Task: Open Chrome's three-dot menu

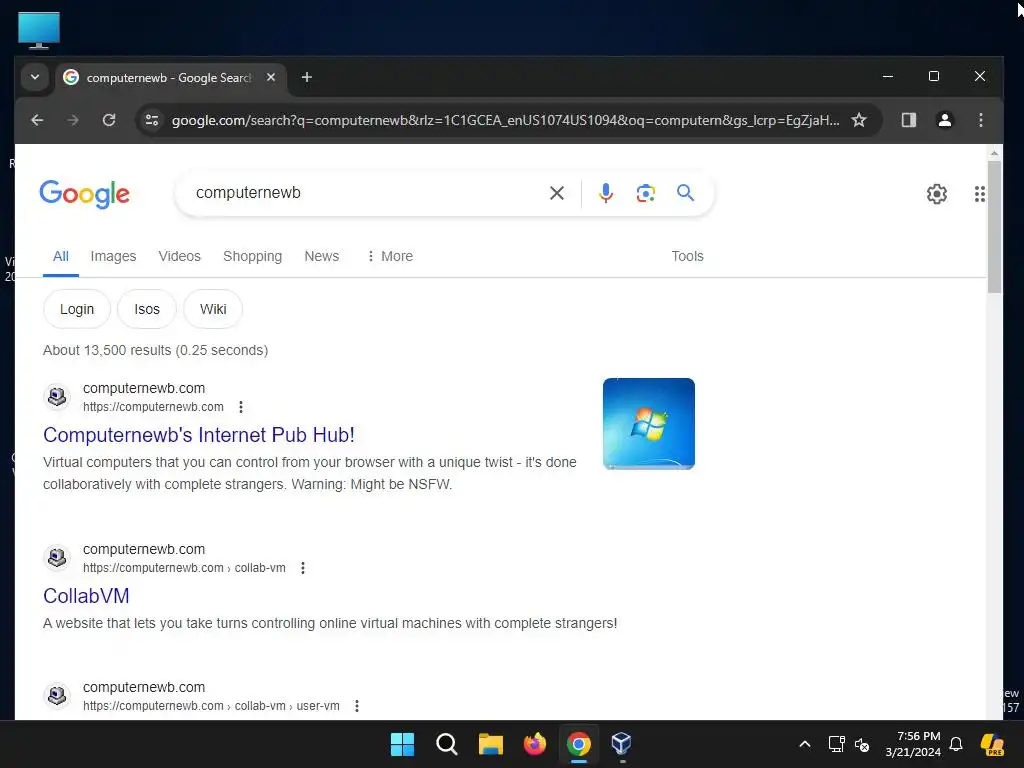Action: (980, 120)
